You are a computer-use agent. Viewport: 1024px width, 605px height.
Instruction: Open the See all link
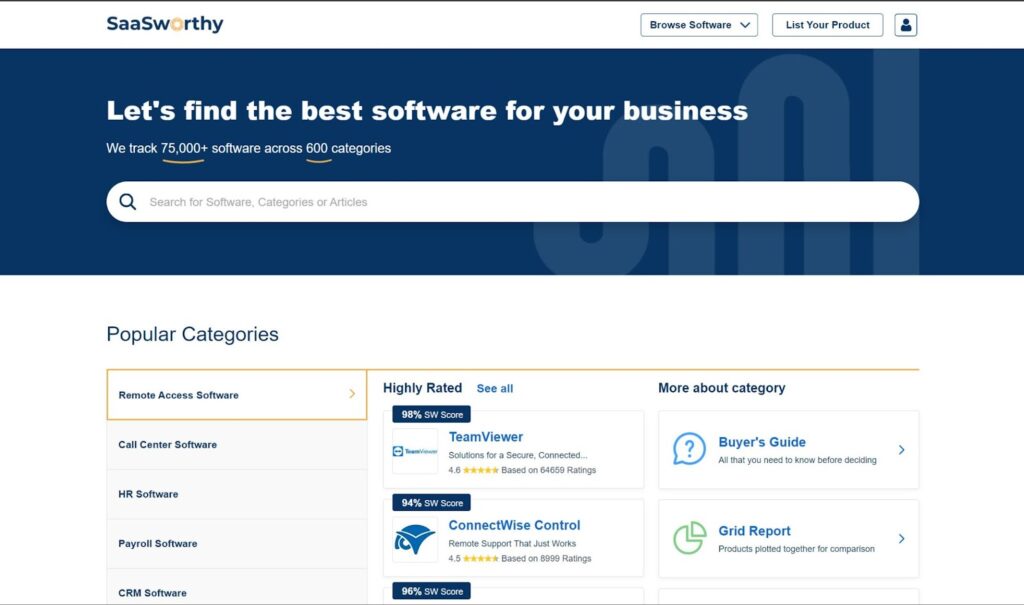495,388
